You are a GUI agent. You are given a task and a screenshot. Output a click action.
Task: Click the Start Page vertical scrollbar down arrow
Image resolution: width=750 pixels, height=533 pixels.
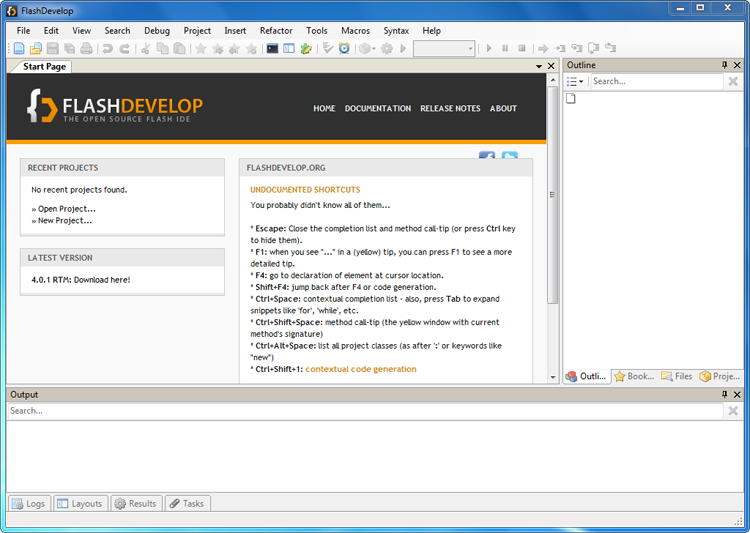click(553, 378)
